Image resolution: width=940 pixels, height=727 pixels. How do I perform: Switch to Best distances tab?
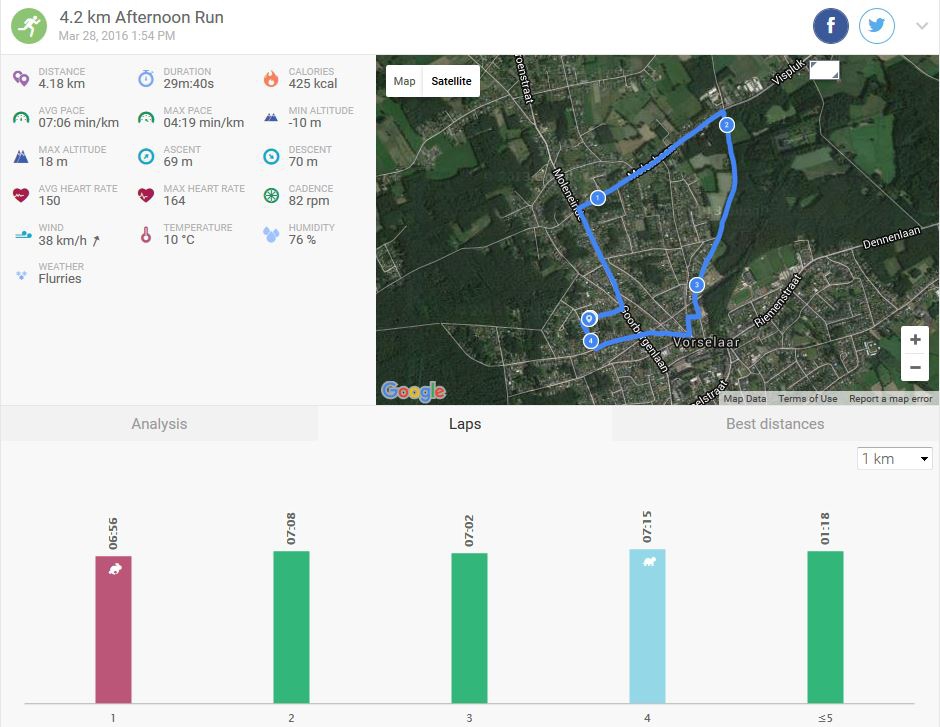click(x=775, y=424)
